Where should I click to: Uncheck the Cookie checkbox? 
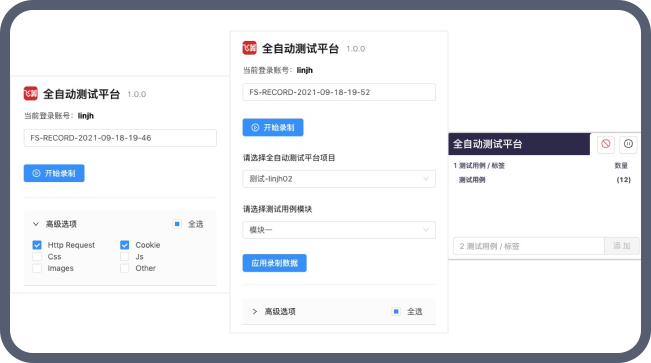(x=125, y=245)
